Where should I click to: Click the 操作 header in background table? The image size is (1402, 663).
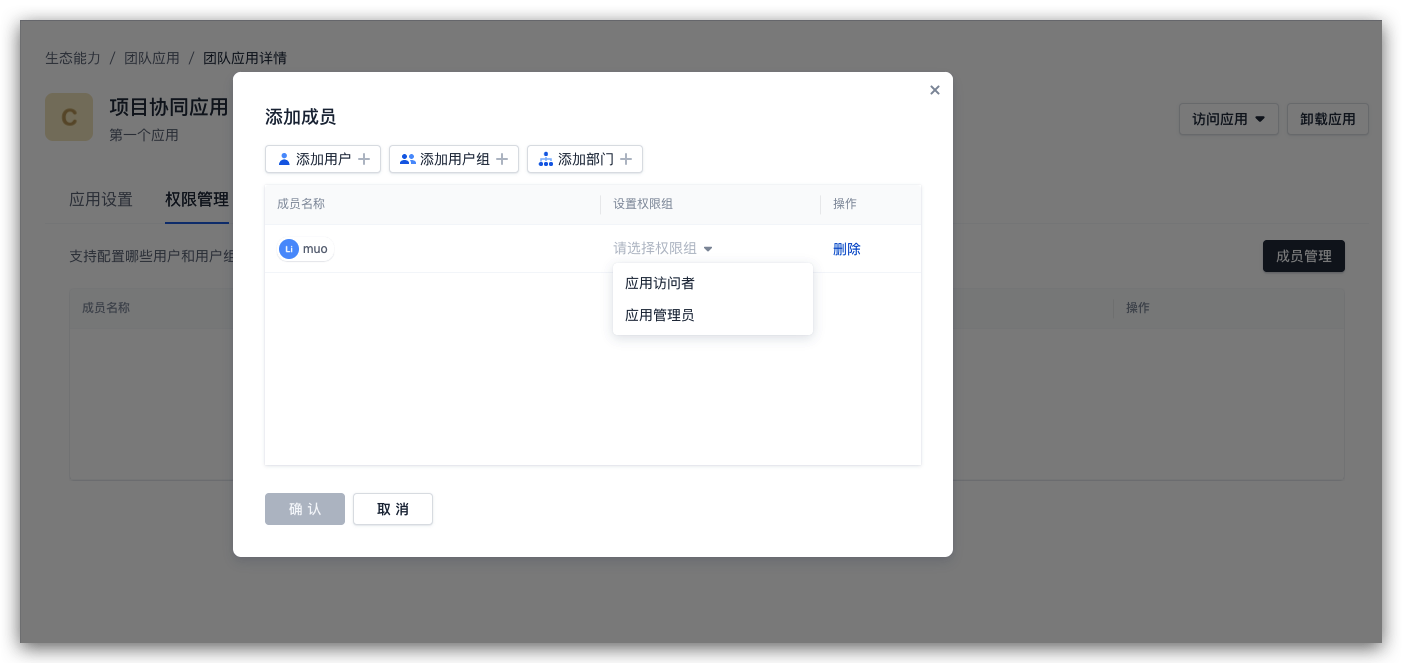coord(1138,308)
